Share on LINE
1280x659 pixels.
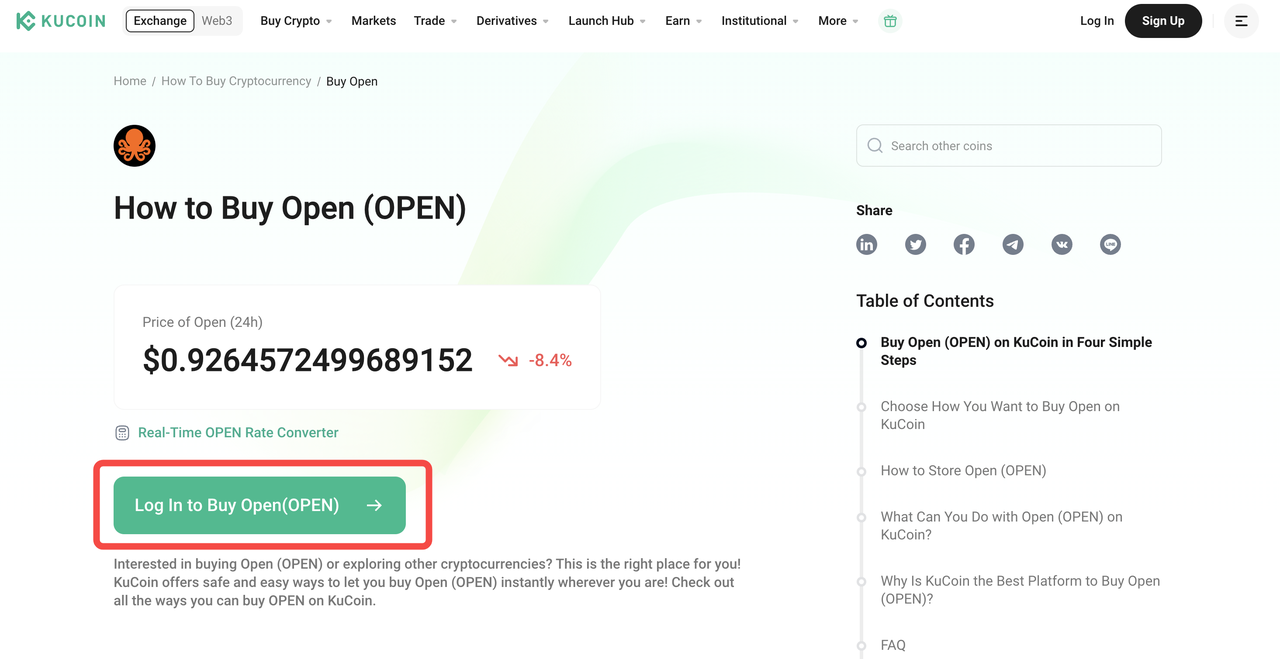point(1110,245)
